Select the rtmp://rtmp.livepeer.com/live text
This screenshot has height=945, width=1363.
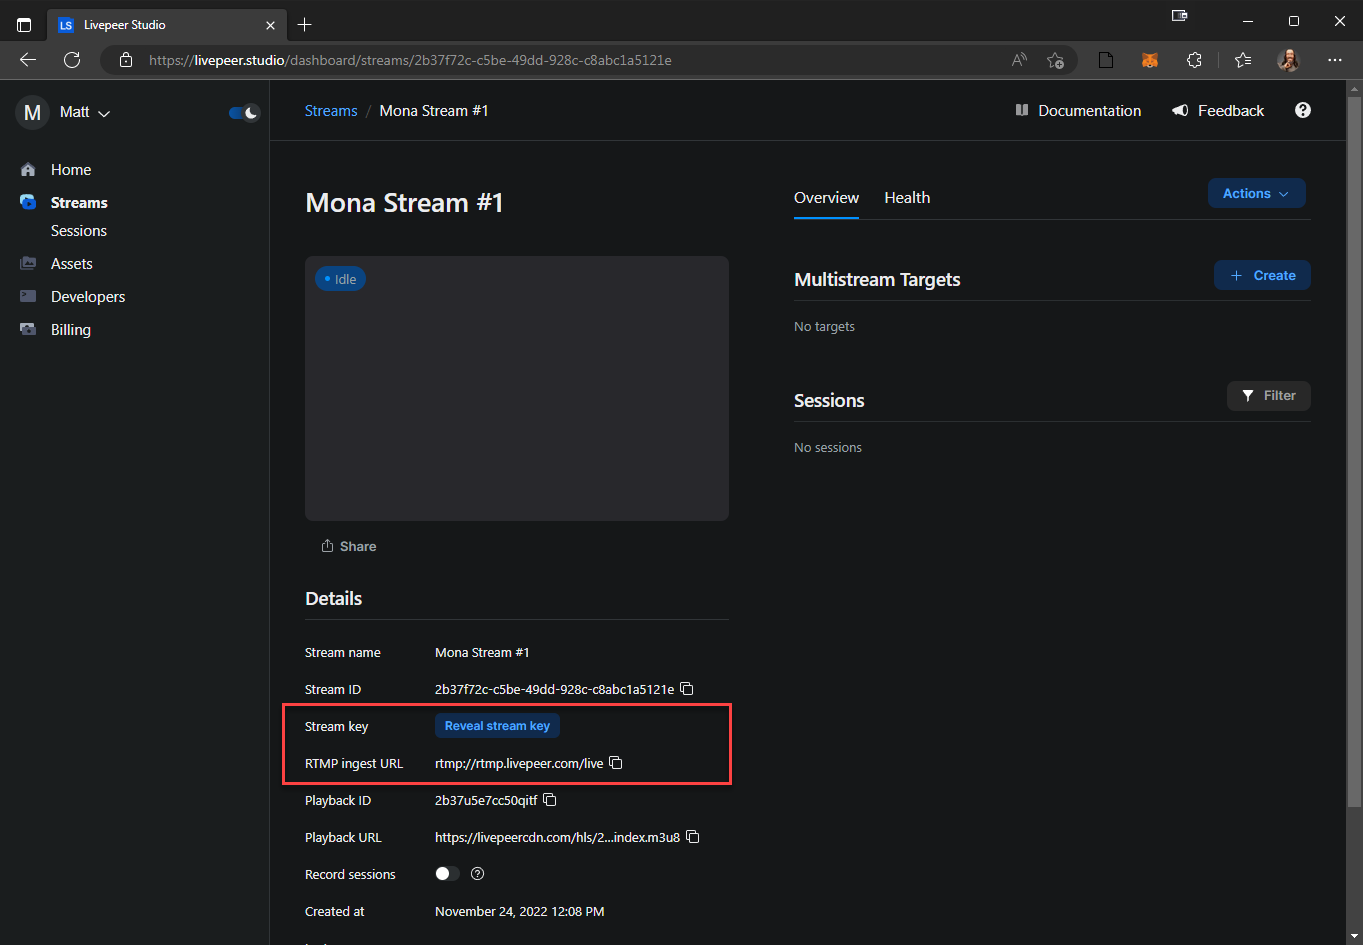[519, 763]
